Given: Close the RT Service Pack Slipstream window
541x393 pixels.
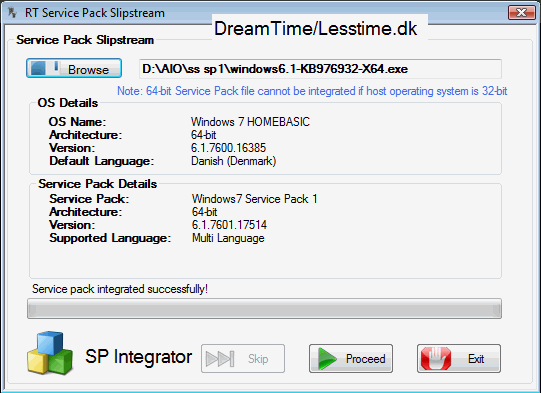Looking at the screenshot, I should click(521, 13).
